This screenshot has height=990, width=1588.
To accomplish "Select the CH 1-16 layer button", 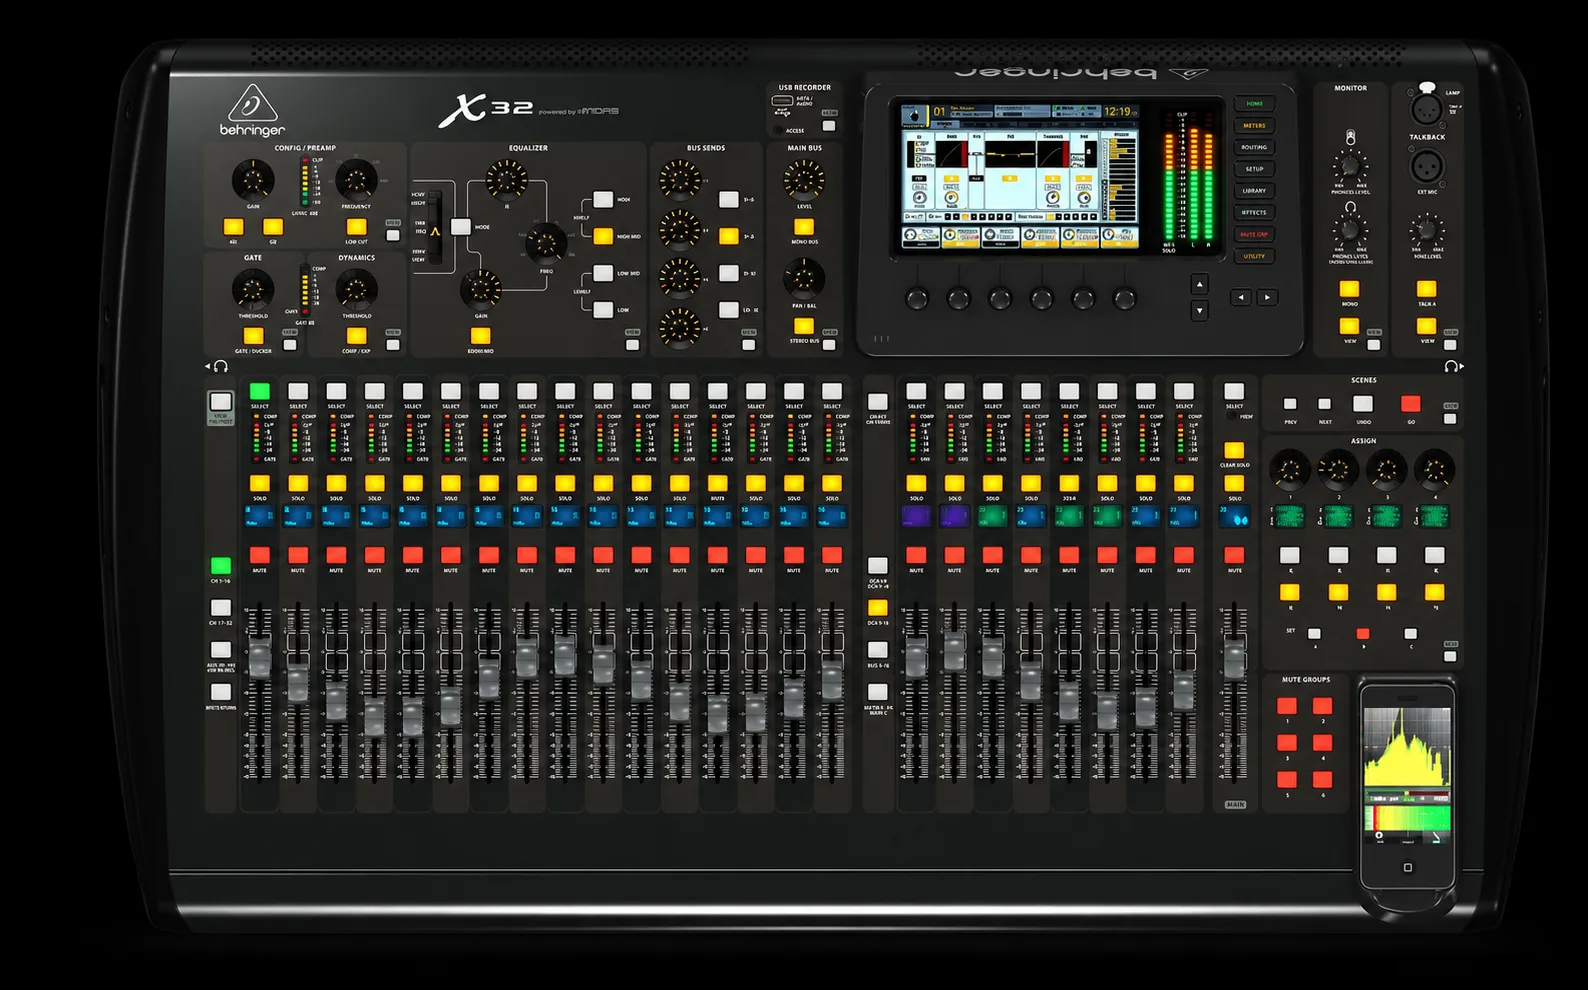I will pos(221,565).
